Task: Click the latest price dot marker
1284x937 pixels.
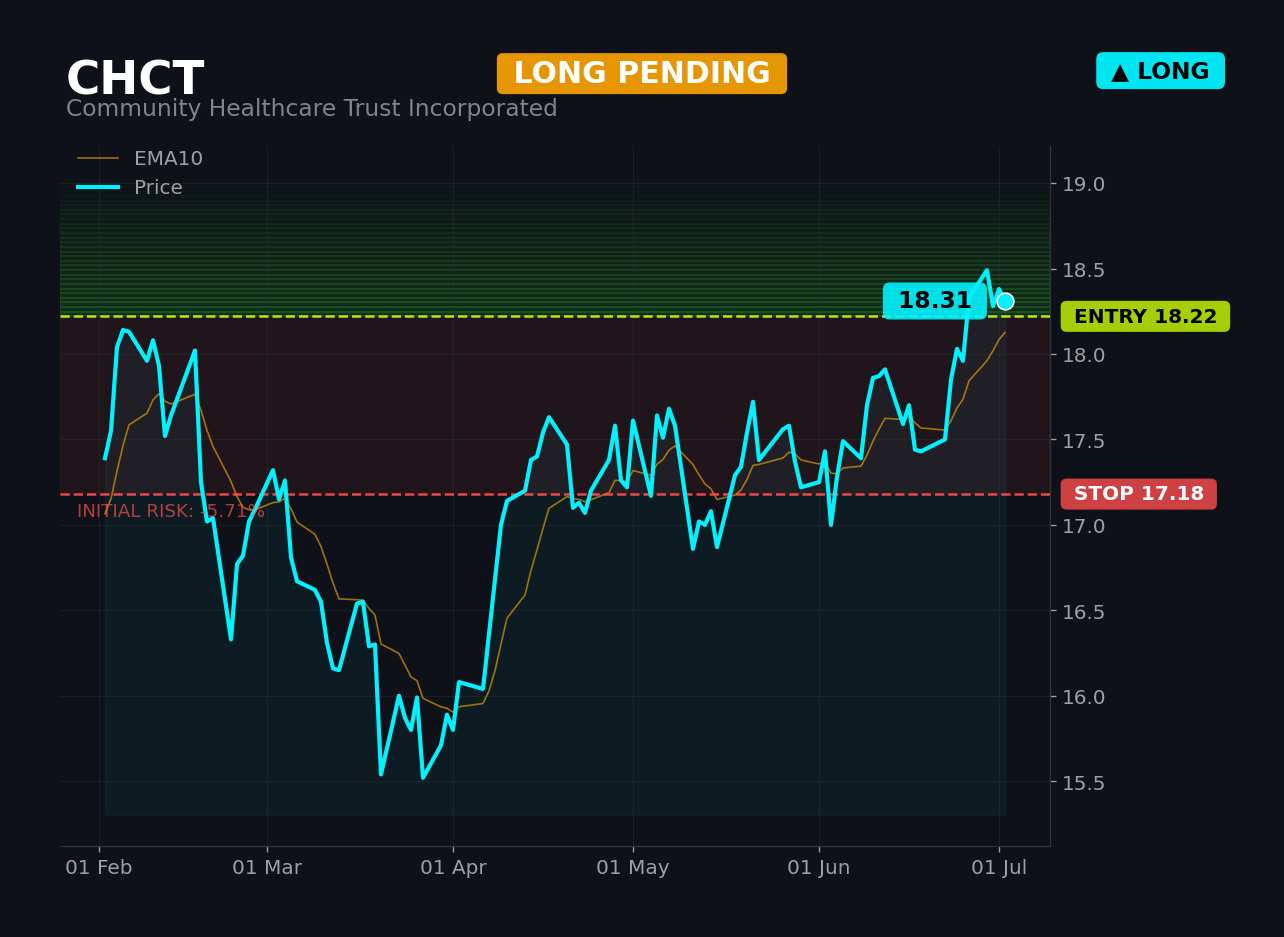Action: [1005, 301]
